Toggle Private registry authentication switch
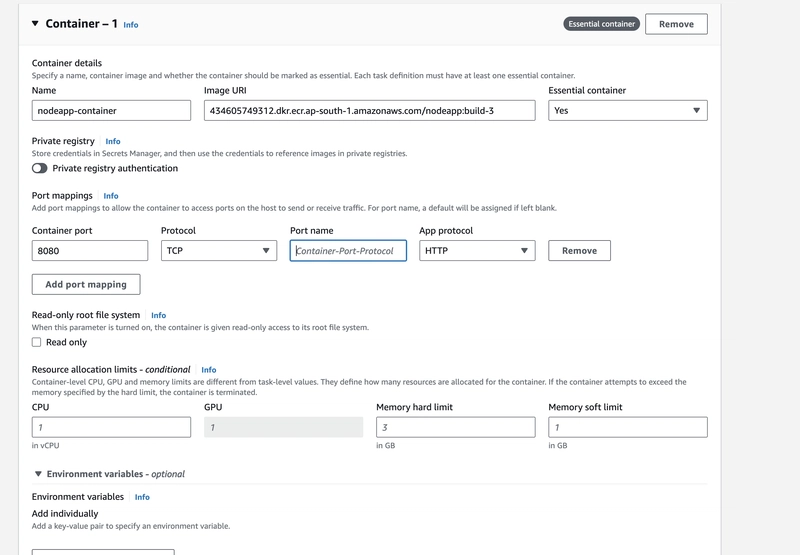Viewport: 800px width, 555px height. coord(39,168)
